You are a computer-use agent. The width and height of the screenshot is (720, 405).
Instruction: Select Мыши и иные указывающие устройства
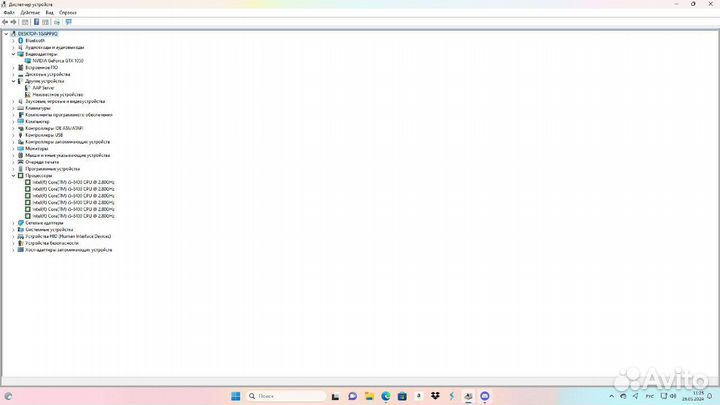(x=68, y=155)
